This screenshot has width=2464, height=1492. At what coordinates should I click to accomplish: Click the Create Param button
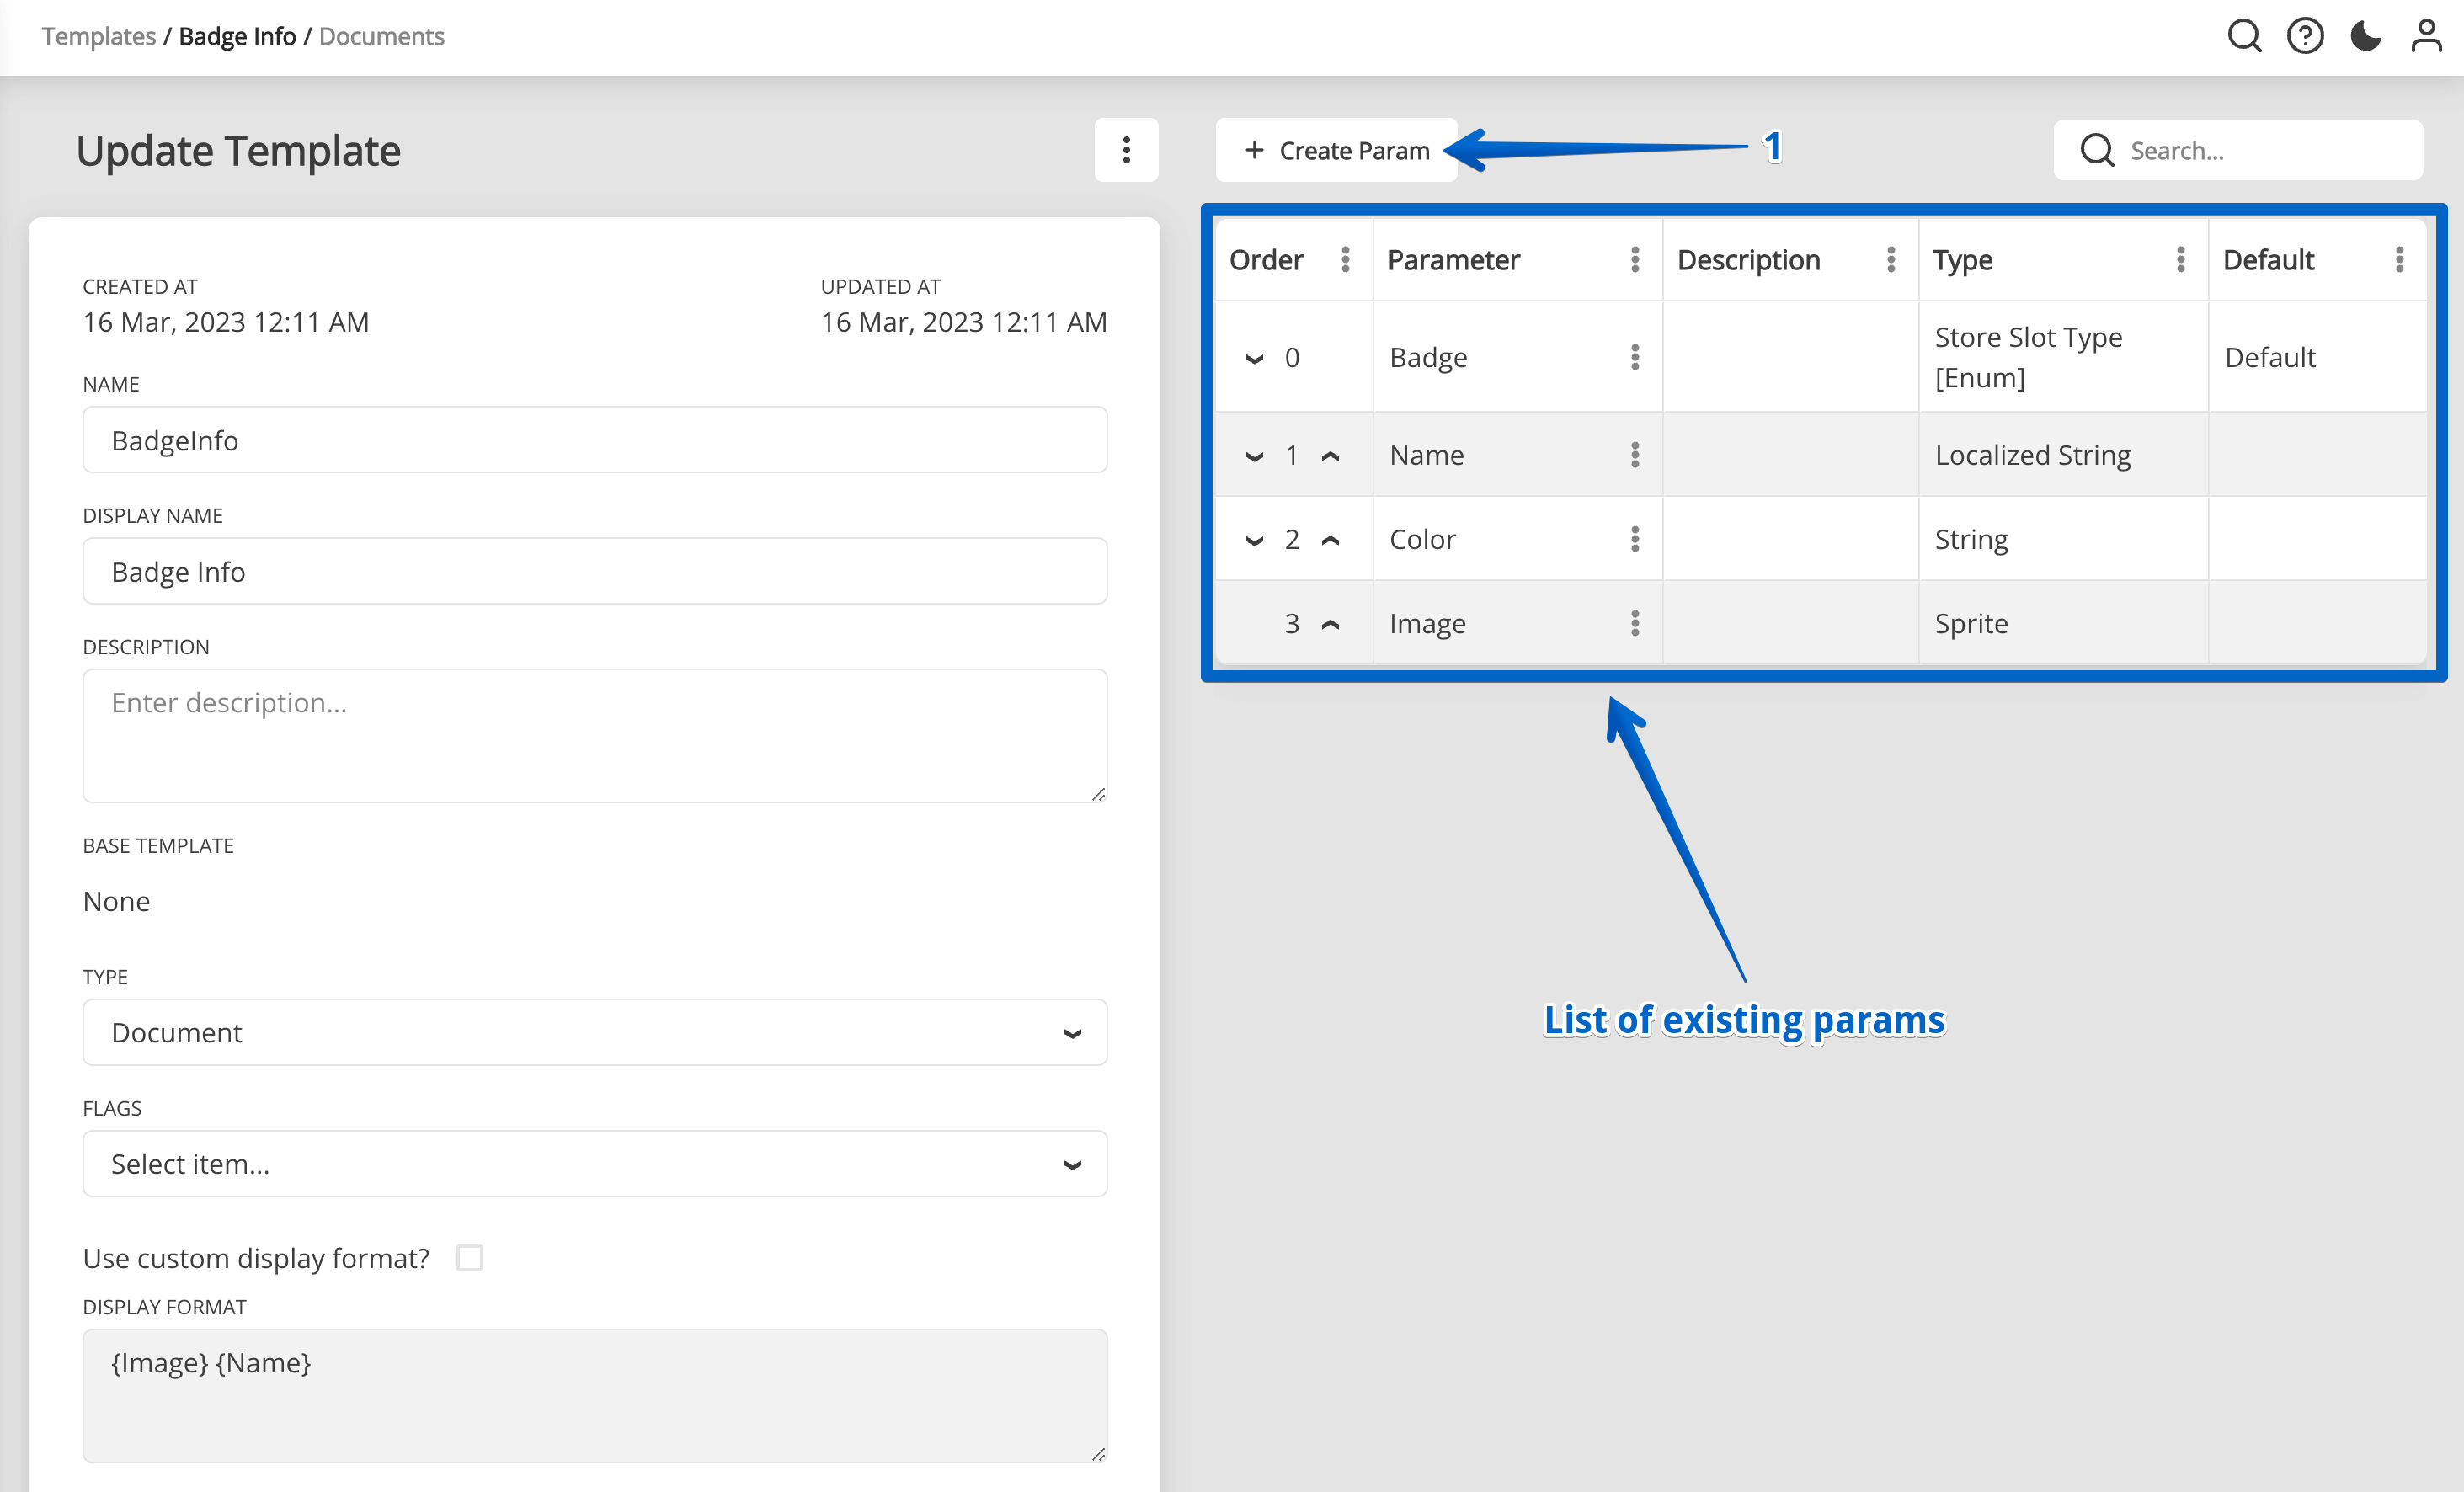tap(1336, 150)
